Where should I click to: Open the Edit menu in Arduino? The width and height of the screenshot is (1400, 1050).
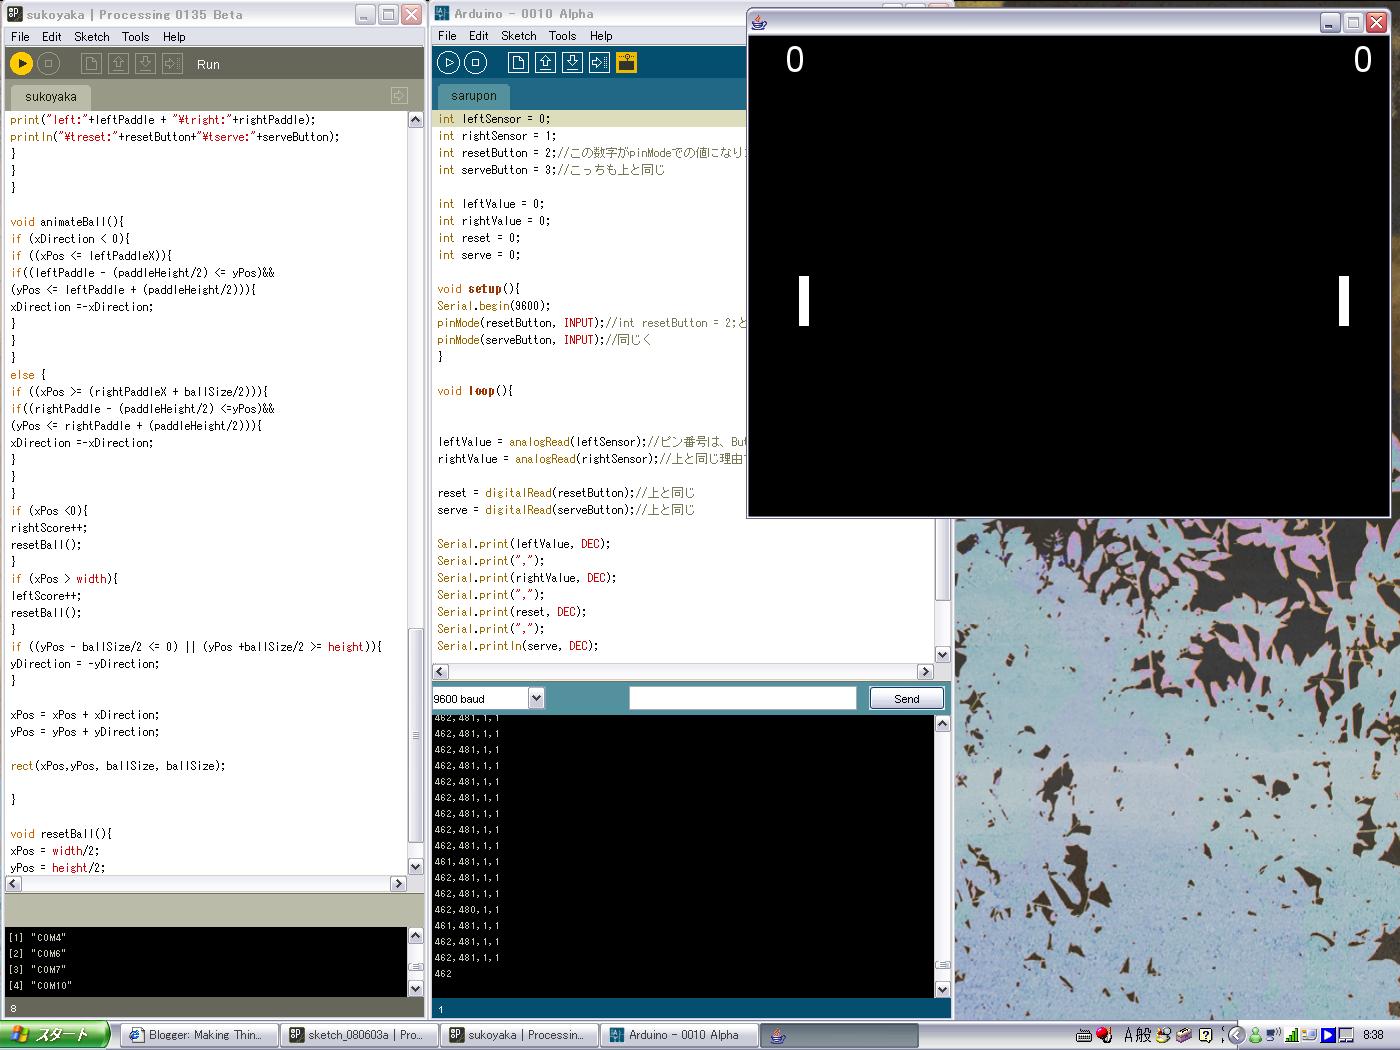[x=479, y=36]
